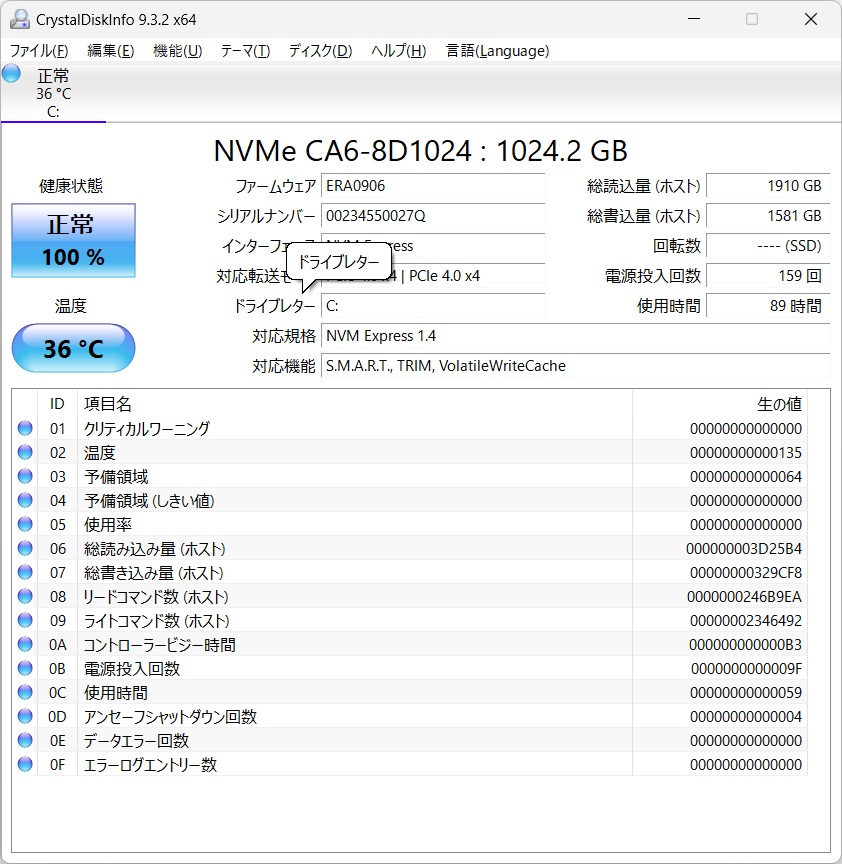Select the クリティカルワーニング row name
This screenshot has height=864, width=842.
[147, 428]
